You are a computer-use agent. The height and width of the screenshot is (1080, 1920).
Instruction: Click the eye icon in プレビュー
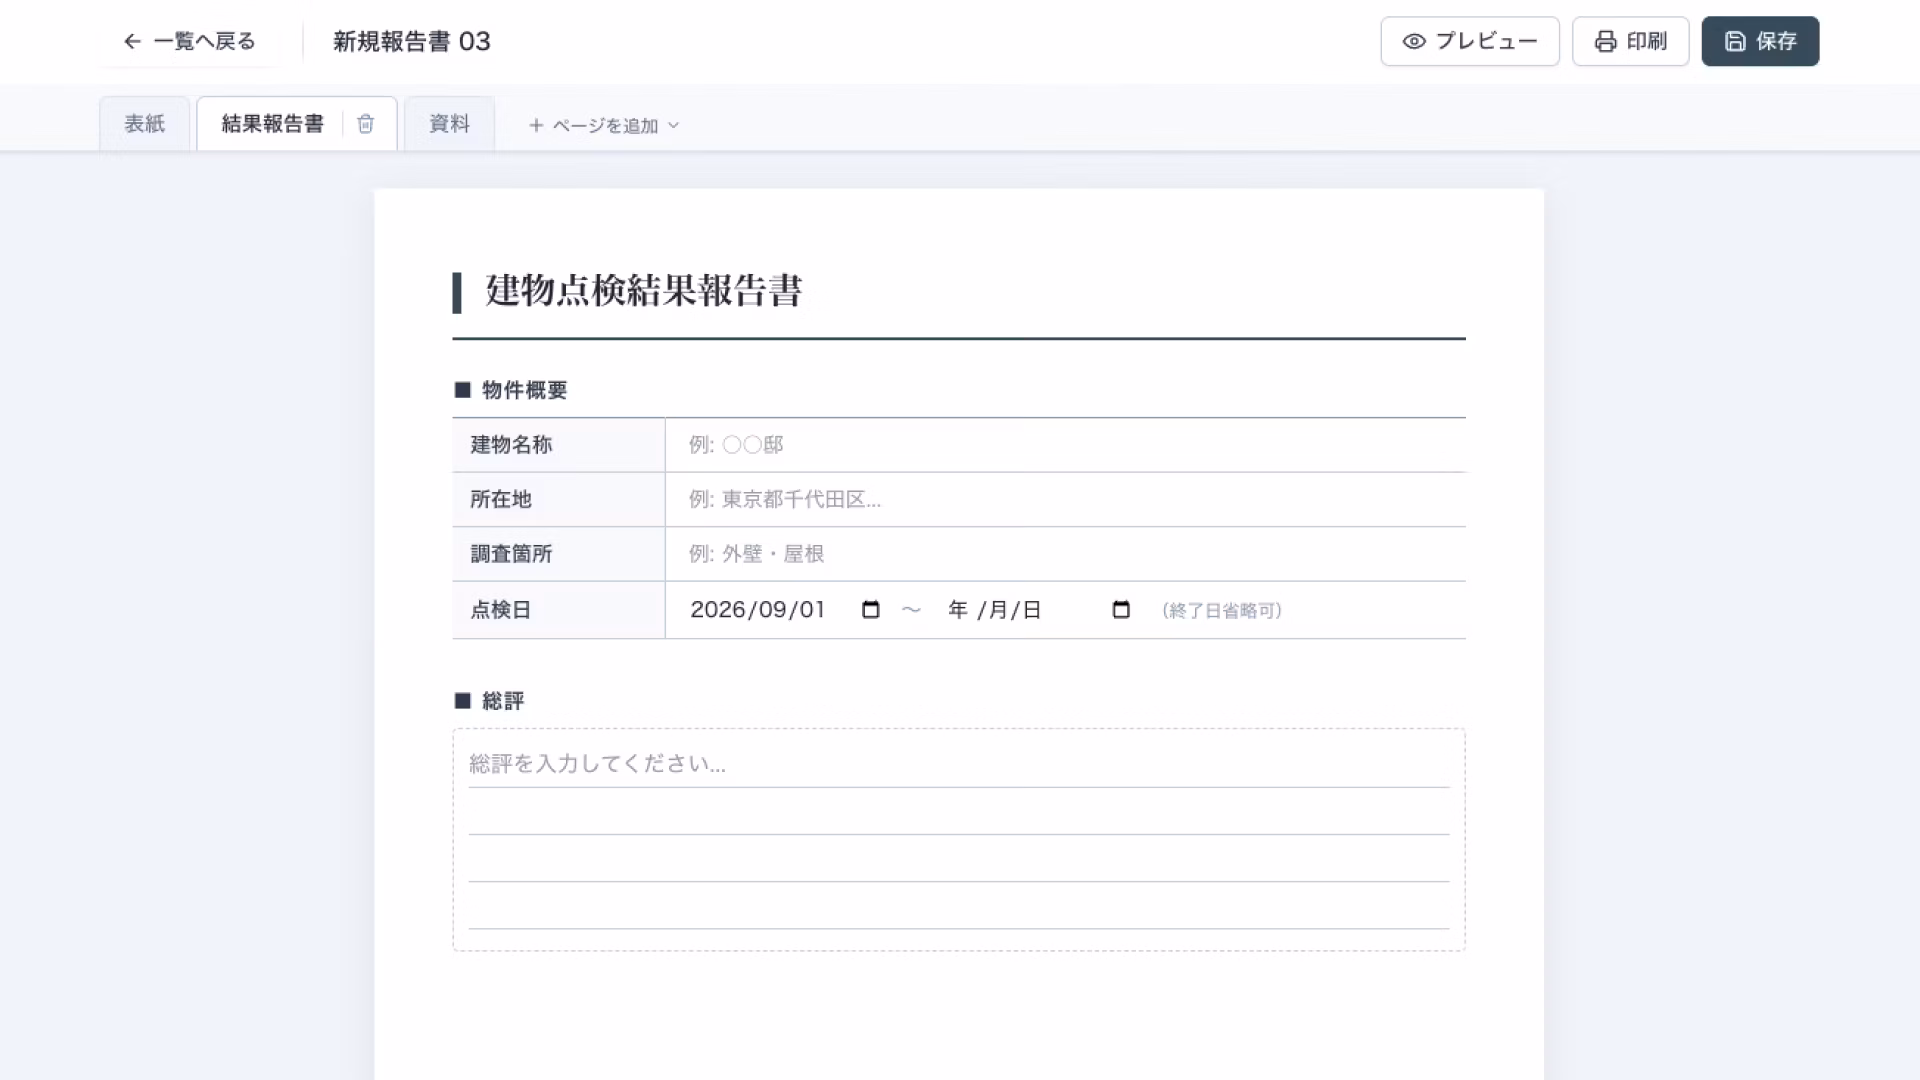click(x=1414, y=41)
